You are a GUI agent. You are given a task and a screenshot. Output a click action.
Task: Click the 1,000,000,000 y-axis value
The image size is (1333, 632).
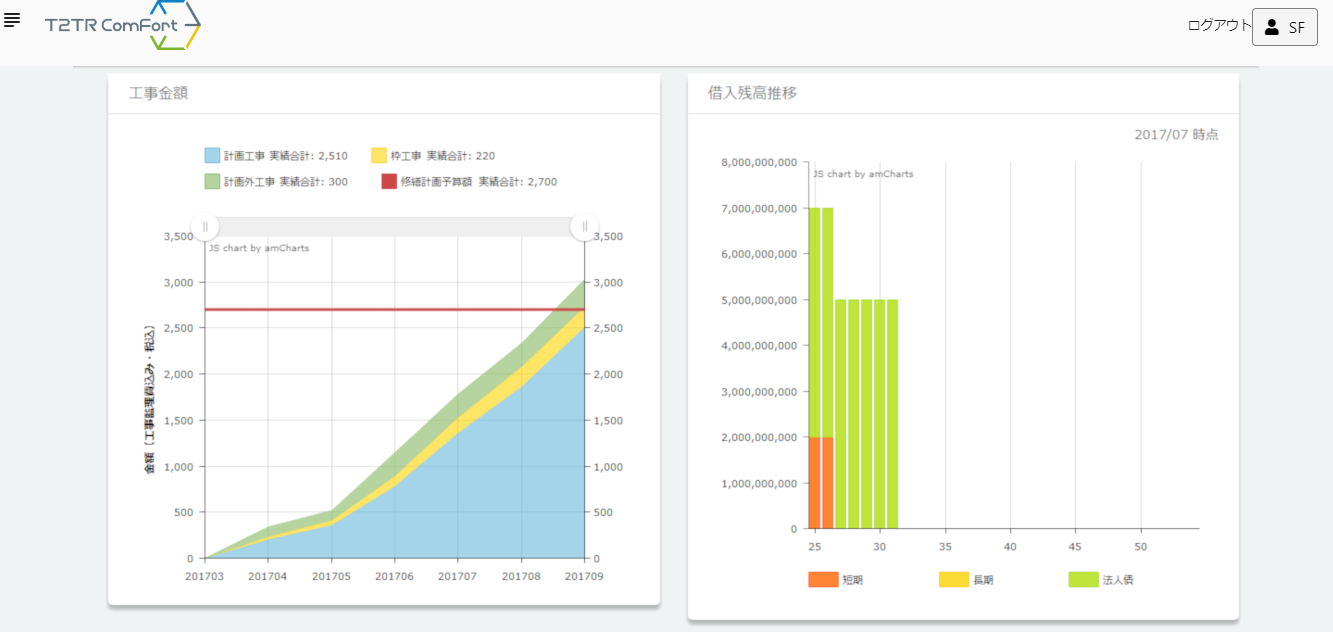759,483
